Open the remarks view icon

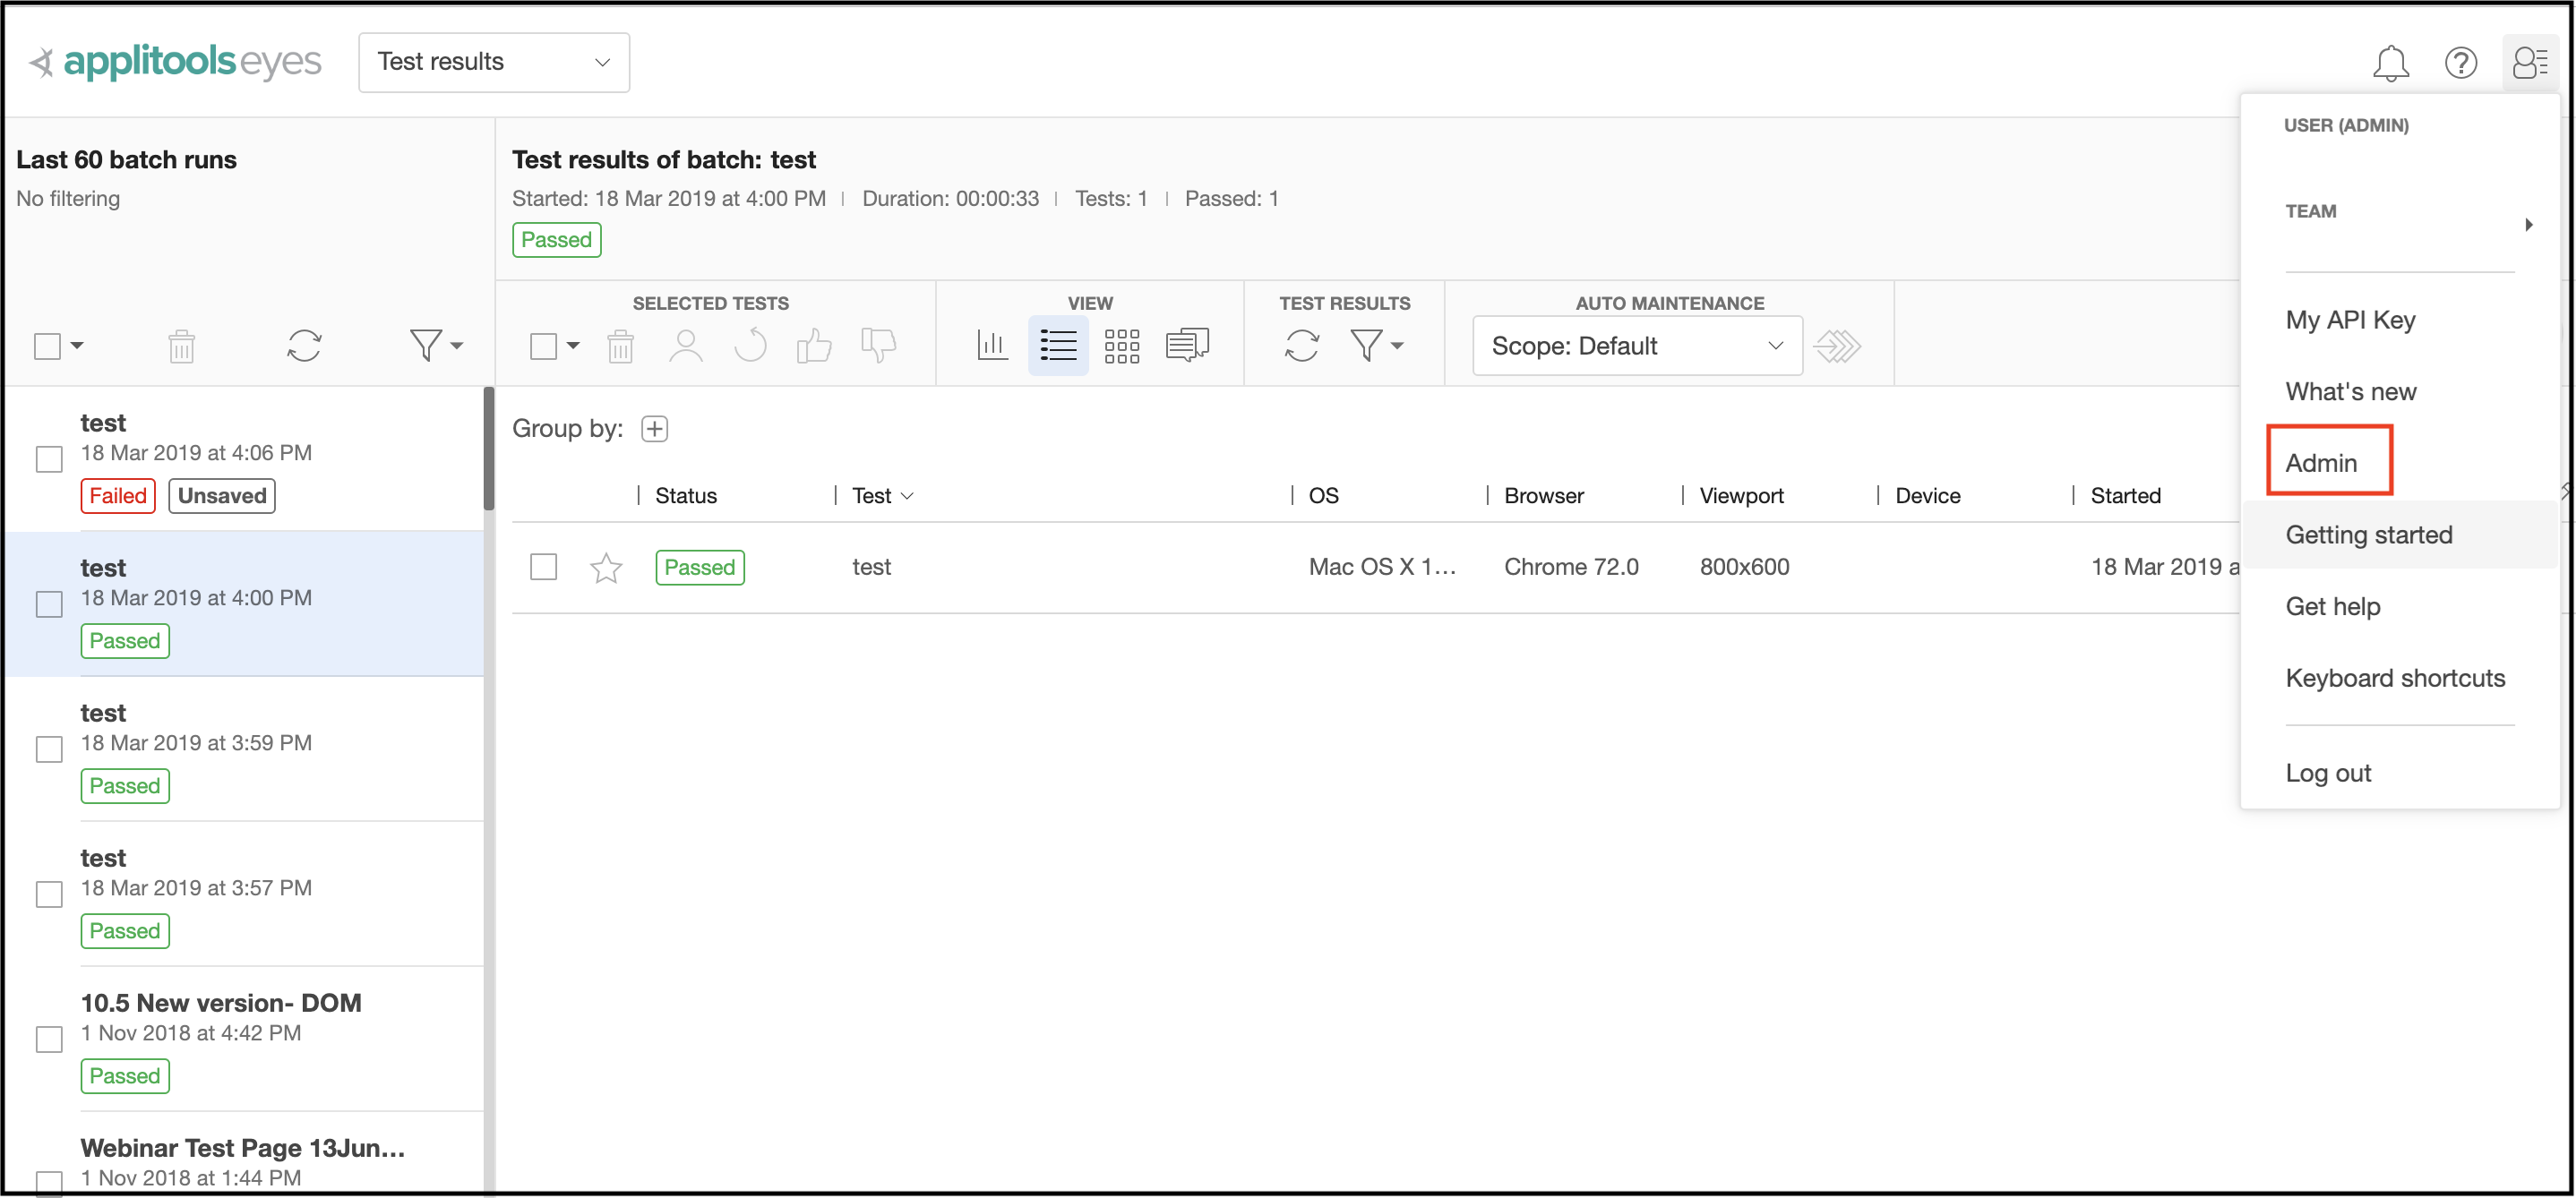coord(1187,345)
